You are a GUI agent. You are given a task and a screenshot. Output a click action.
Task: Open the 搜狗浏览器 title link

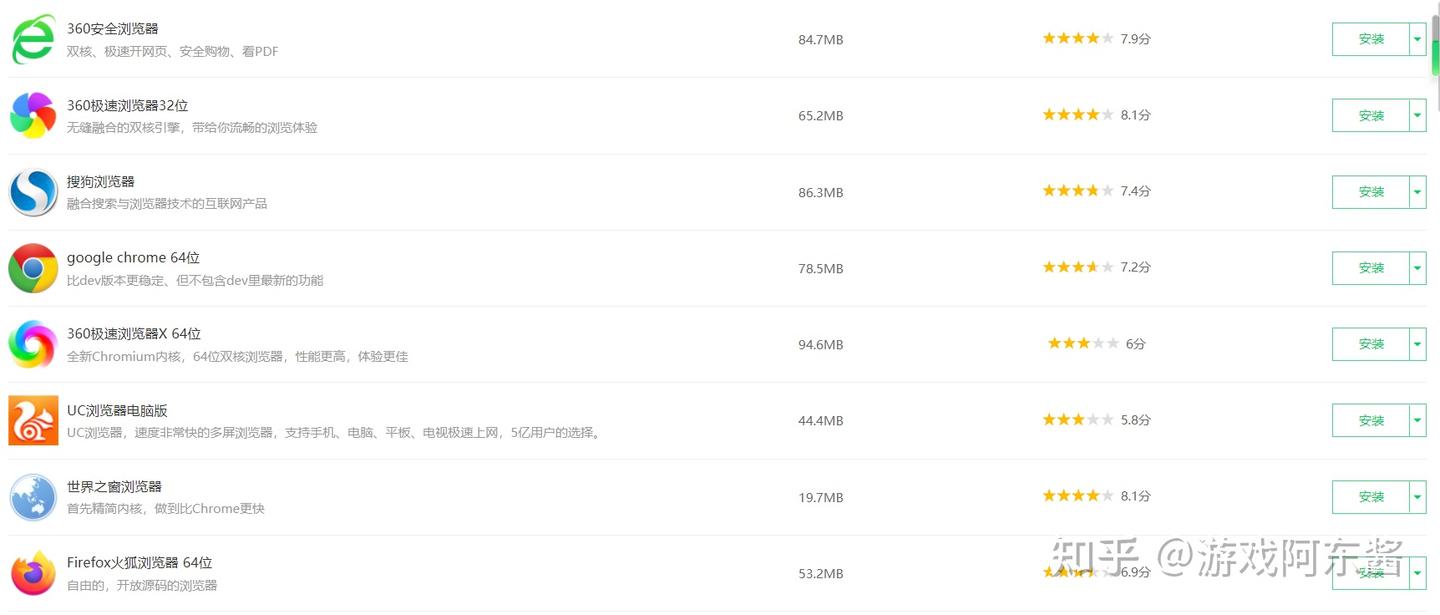[101, 182]
